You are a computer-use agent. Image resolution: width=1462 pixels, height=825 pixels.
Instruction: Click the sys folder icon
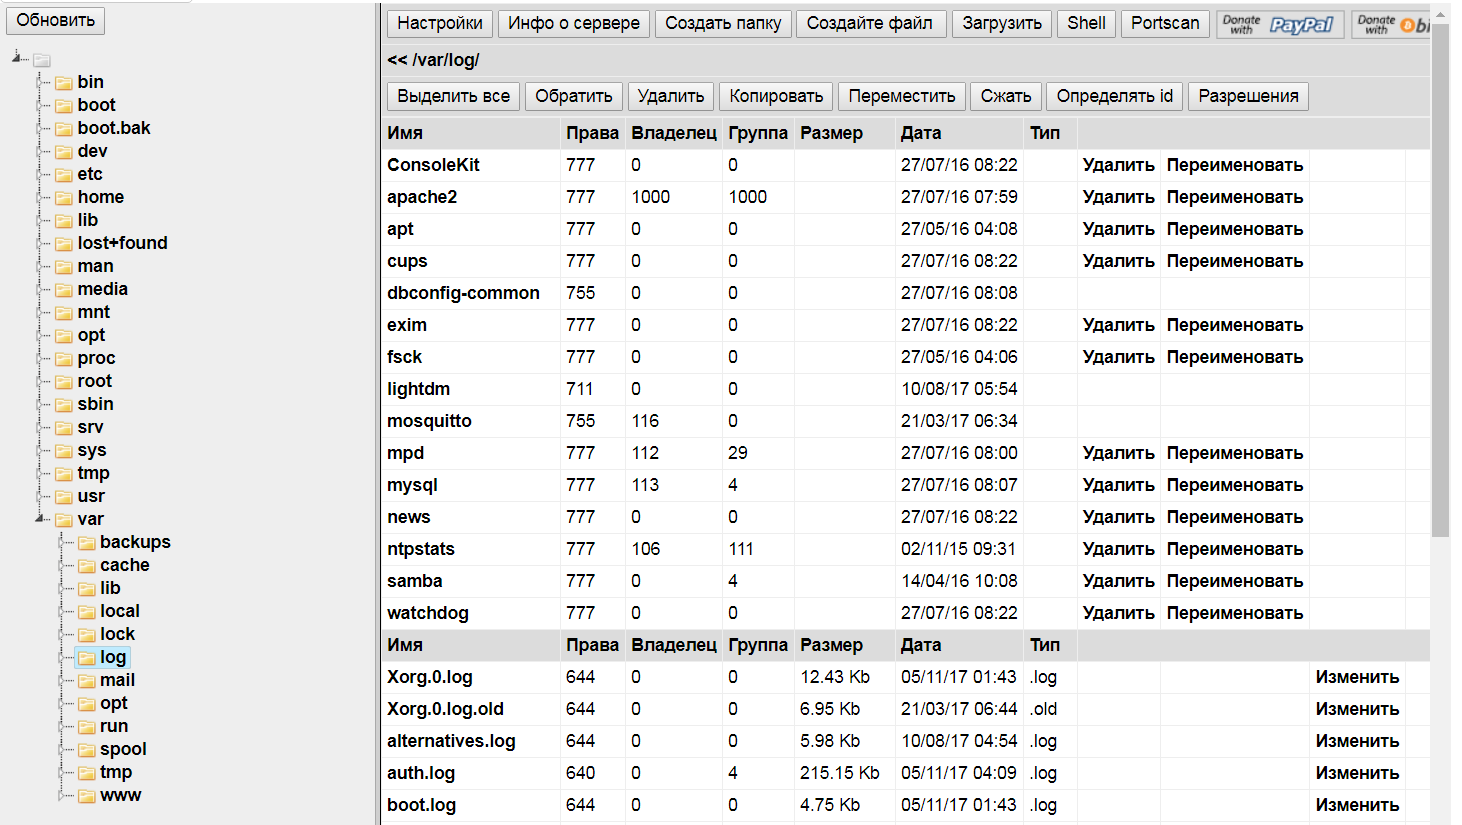(64, 451)
